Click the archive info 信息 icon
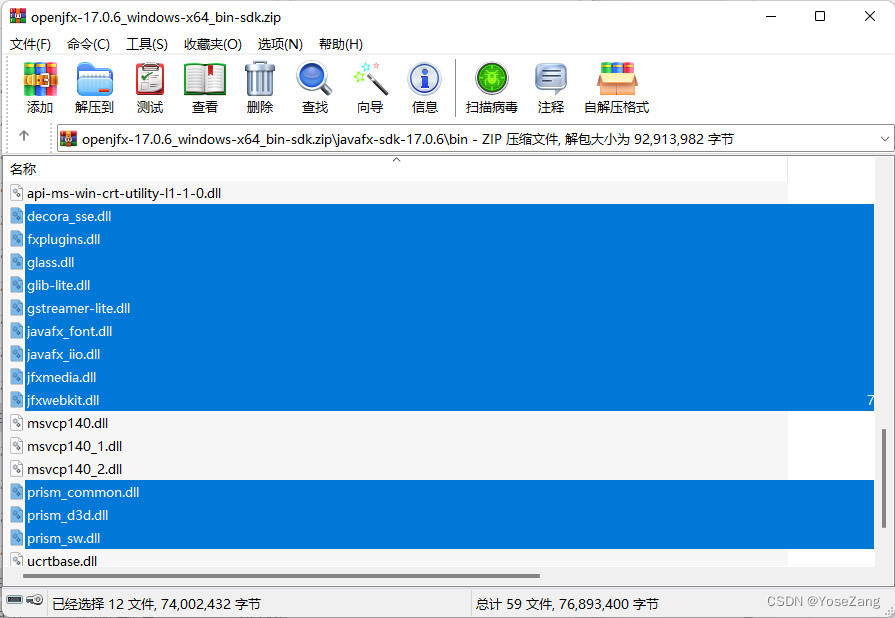Screen dimensions: 895x618 coord(424,87)
